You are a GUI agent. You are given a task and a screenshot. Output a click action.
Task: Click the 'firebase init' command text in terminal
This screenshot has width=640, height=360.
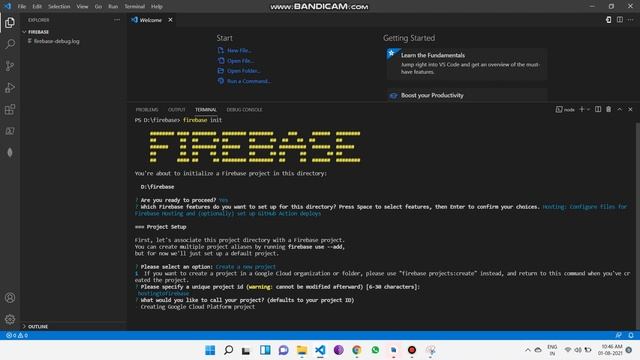202,120
